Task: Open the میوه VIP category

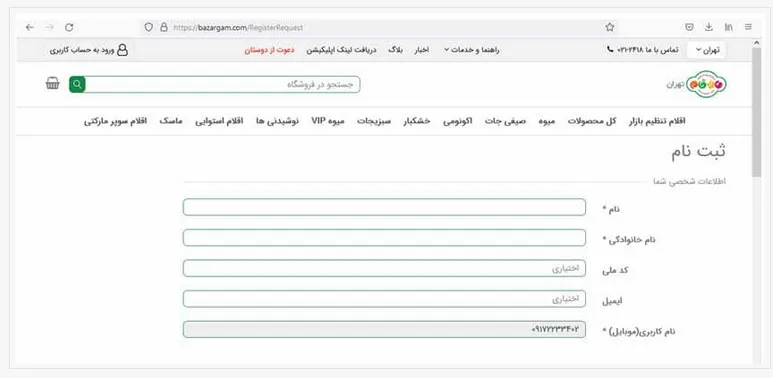Action: (328, 121)
